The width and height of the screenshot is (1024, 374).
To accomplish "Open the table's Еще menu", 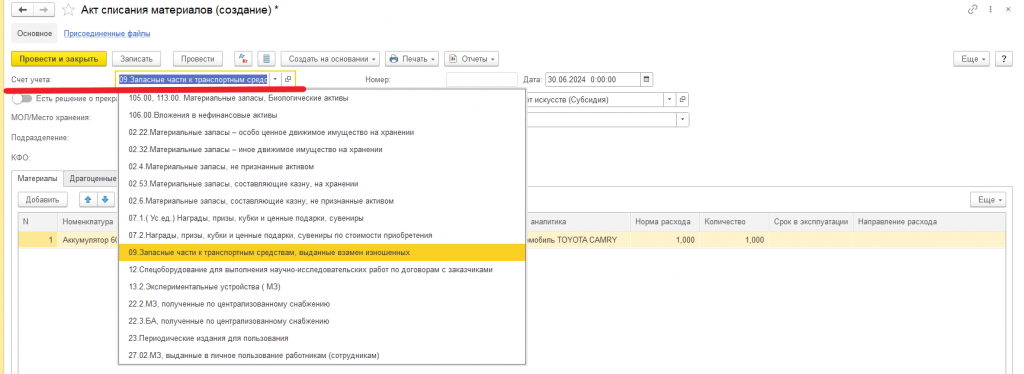I will [988, 199].
